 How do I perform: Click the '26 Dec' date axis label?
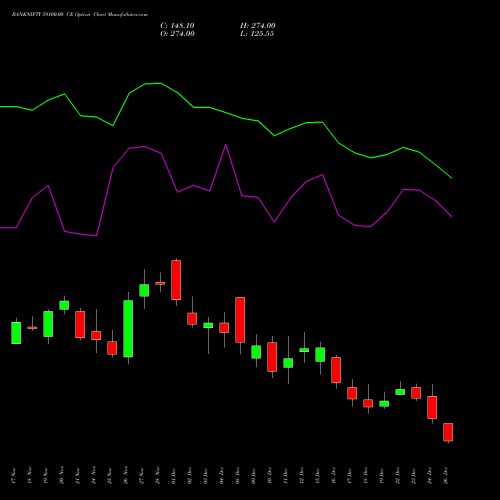[446, 476]
